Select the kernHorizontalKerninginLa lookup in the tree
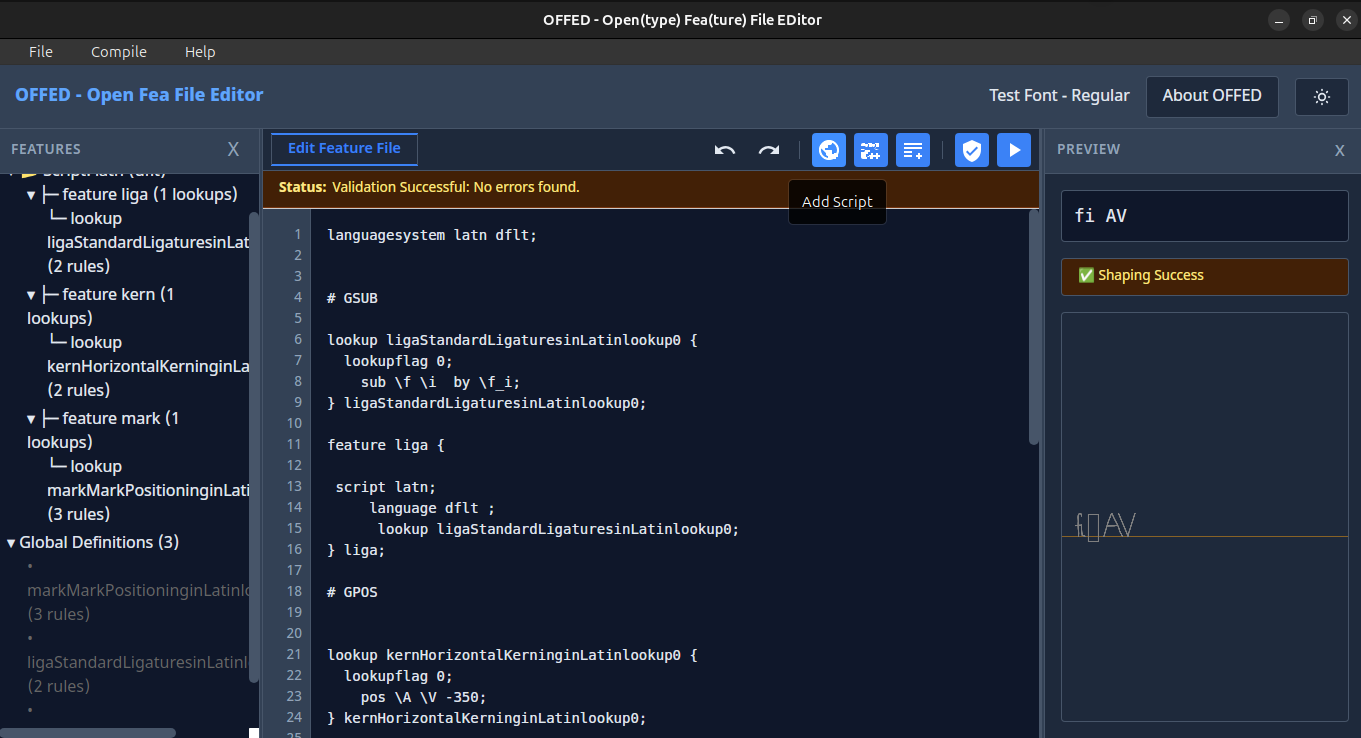 (148, 366)
